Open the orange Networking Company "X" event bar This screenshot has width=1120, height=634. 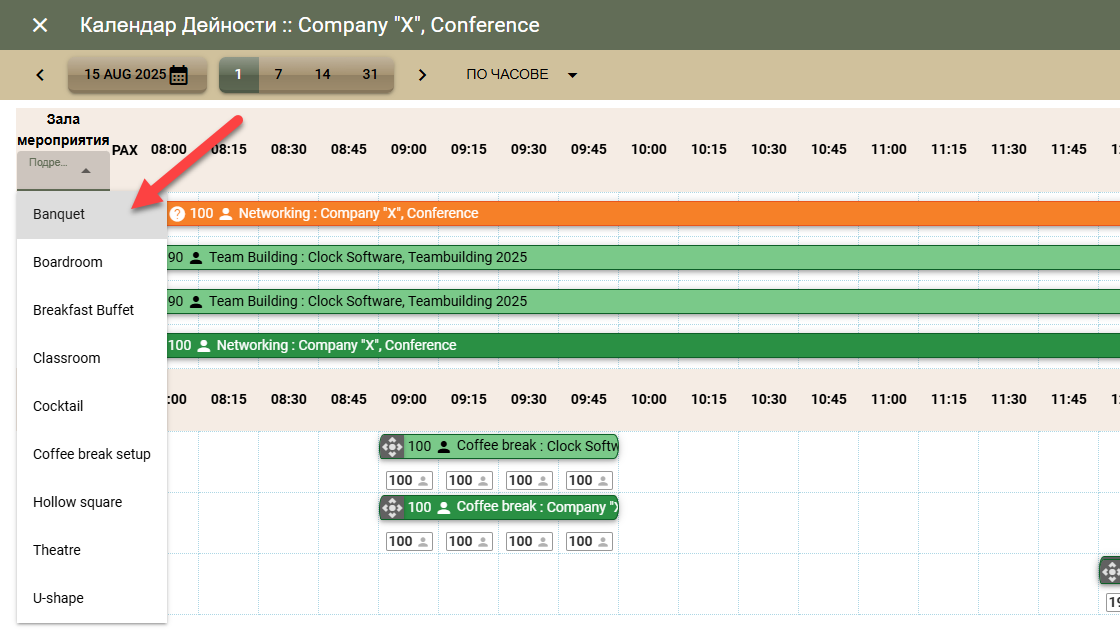pyautogui.click(x=643, y=213)
